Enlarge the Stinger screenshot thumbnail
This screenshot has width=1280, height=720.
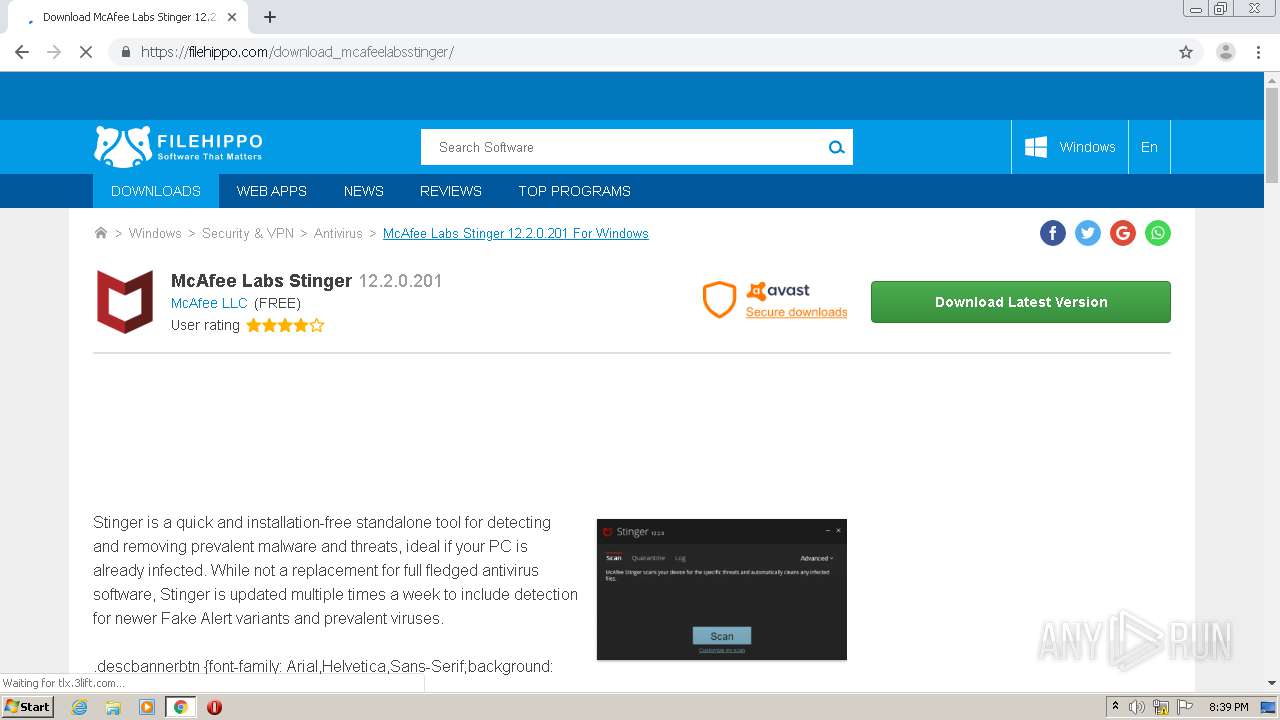point(722,589)
